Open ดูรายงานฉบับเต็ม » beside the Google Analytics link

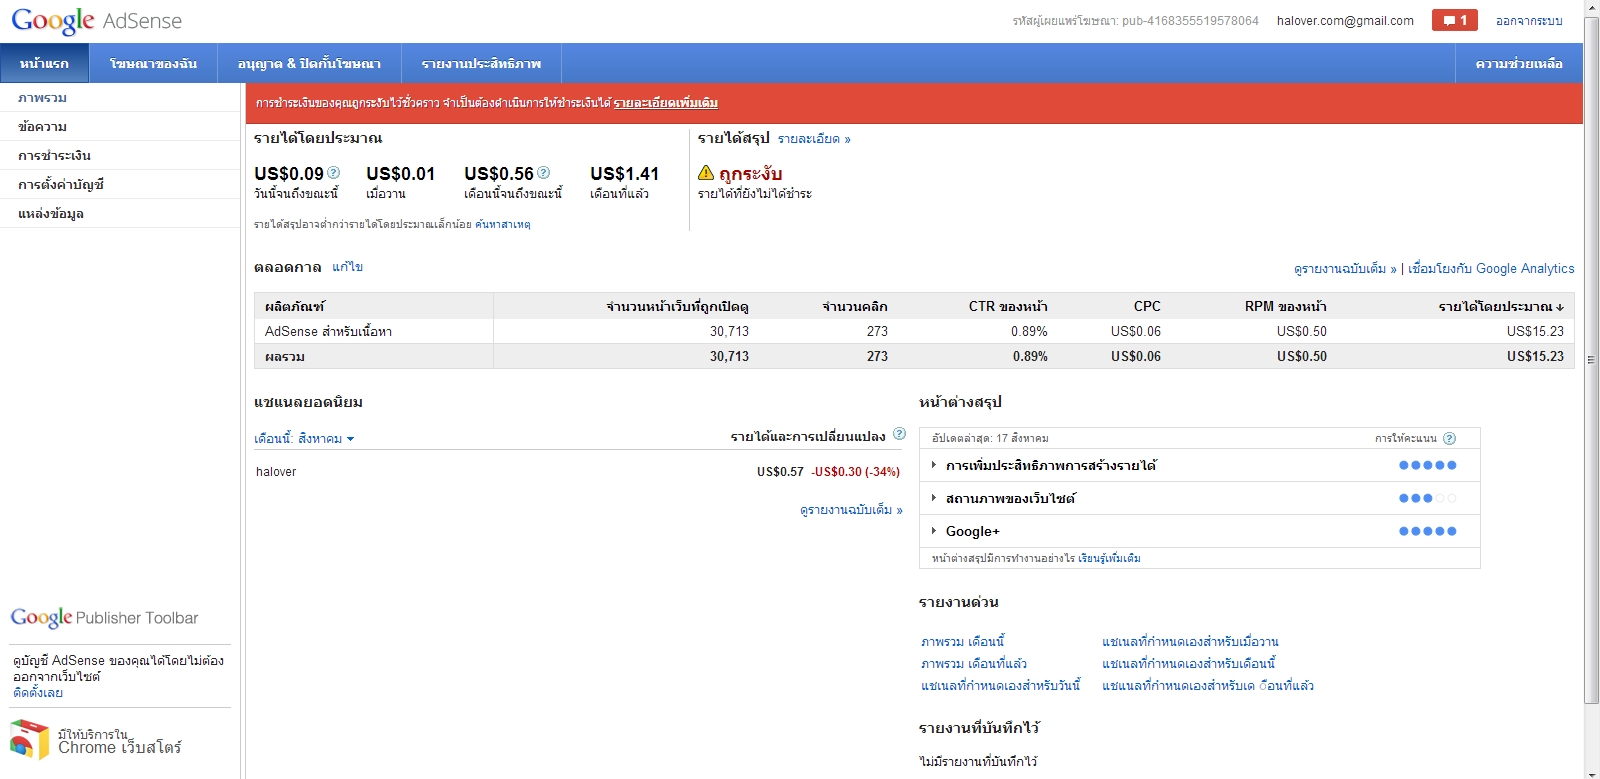[x=1345, y=269]
